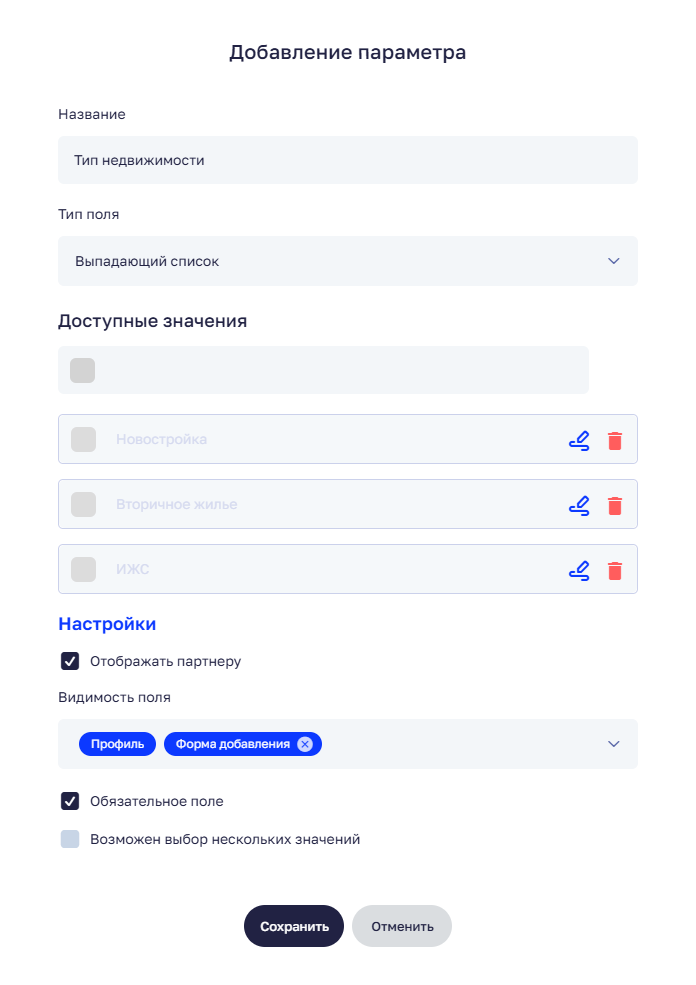Viewport: 696px width, 985px height.
Task: Toggle the Отображать партнеру checkbox
Action: tap(70, 661)
